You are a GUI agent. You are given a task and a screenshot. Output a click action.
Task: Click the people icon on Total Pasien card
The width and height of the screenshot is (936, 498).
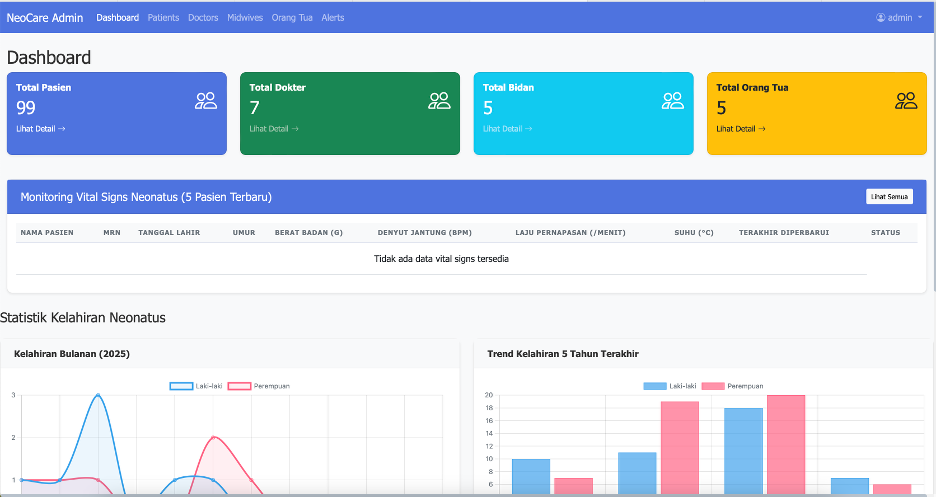click(206, 100)
